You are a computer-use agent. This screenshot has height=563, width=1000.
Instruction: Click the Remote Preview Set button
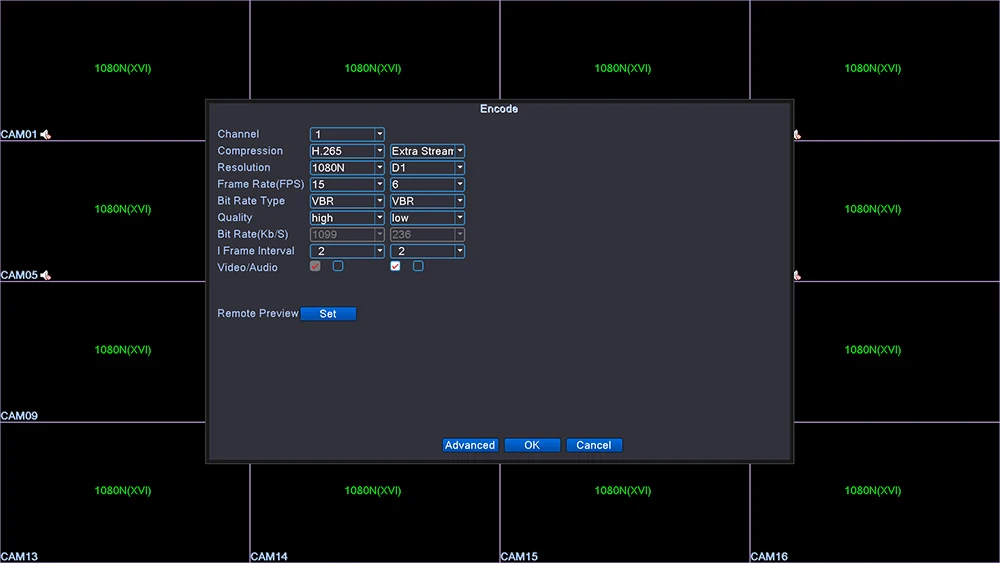328,314
